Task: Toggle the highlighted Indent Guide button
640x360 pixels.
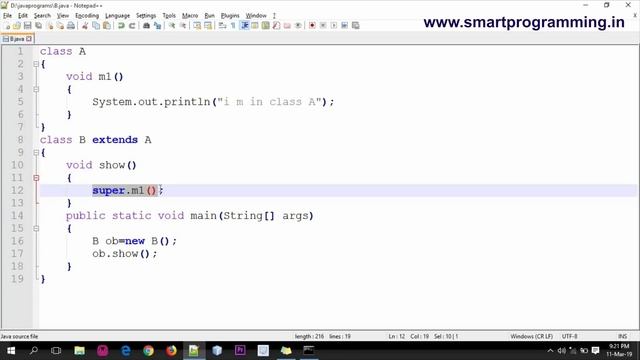Action: [x=244, y=26]
